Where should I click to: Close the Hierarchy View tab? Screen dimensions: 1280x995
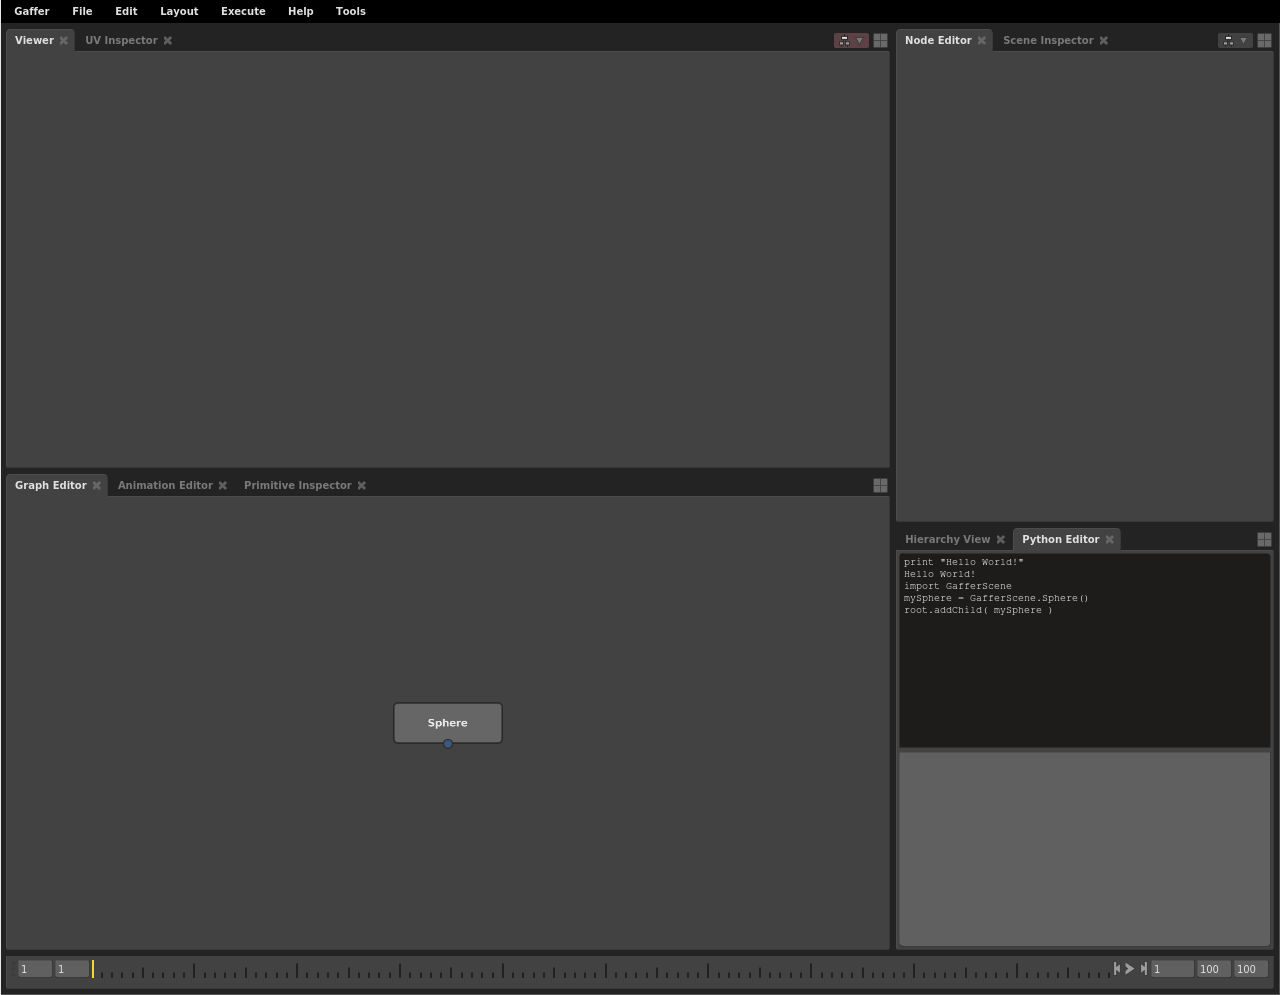pyautogui.click(x=1001, y=540)
